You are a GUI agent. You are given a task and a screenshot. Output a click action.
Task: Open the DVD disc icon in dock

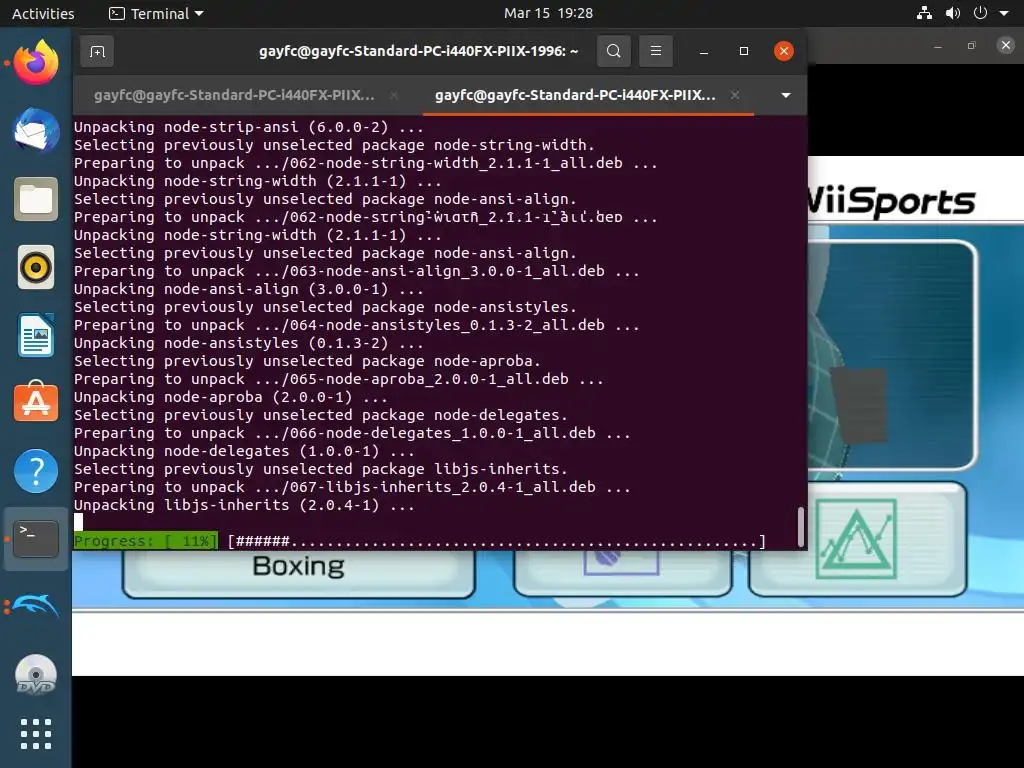[36, 675]
